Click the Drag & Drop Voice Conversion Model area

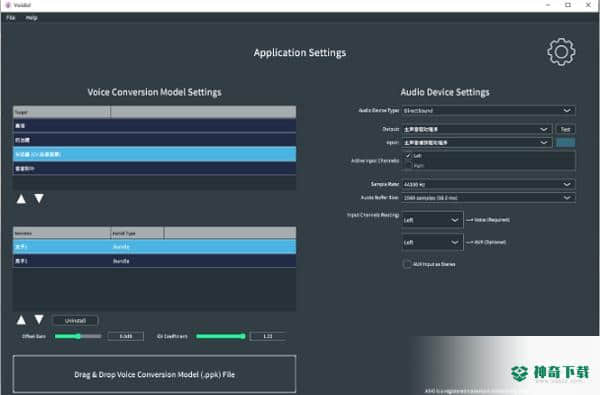pyautogui.click(x=154, y=374)
